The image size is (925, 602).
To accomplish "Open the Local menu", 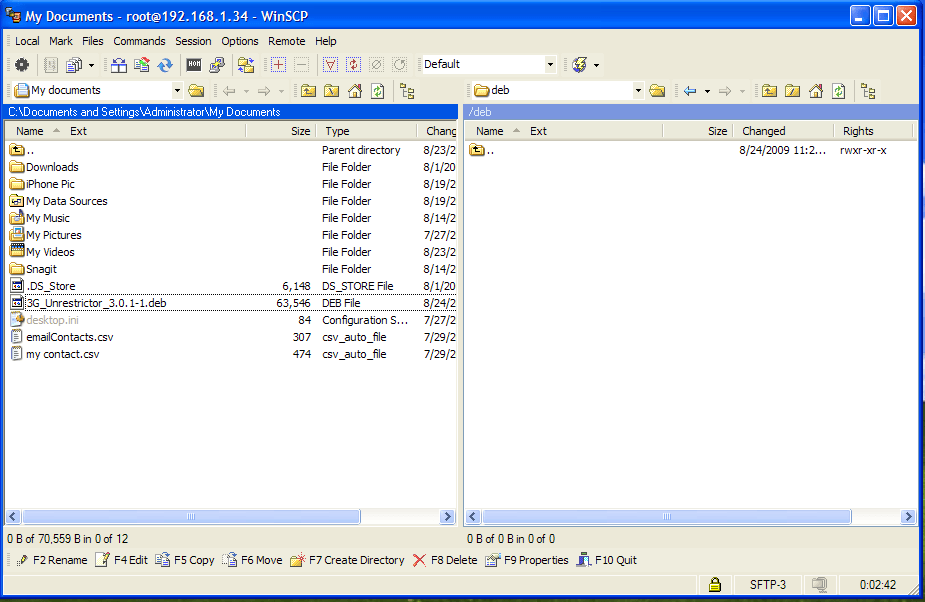I will pos(27,41).
